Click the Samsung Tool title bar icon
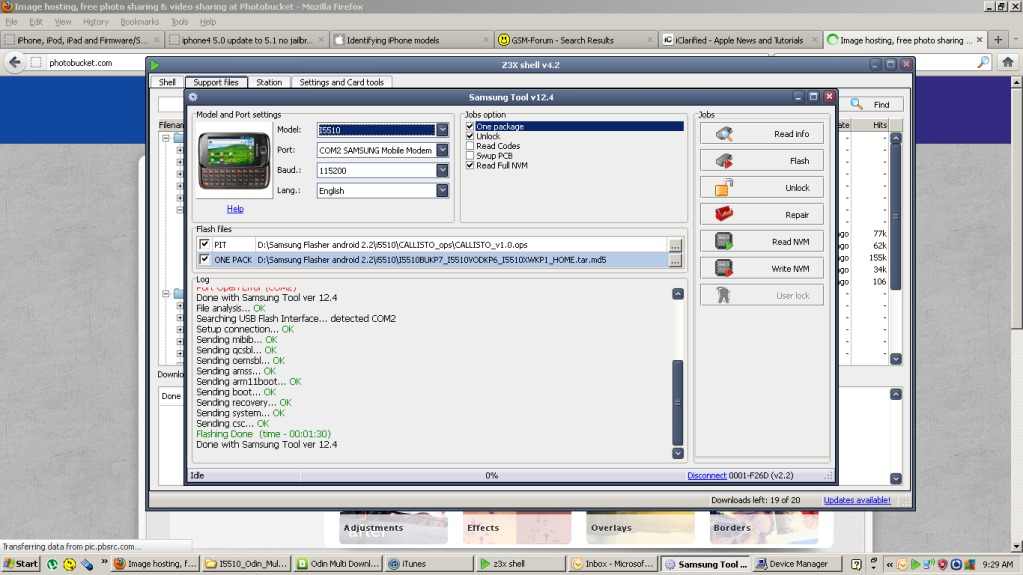Screen dimensions: 1023x575 tap(193, 97)
